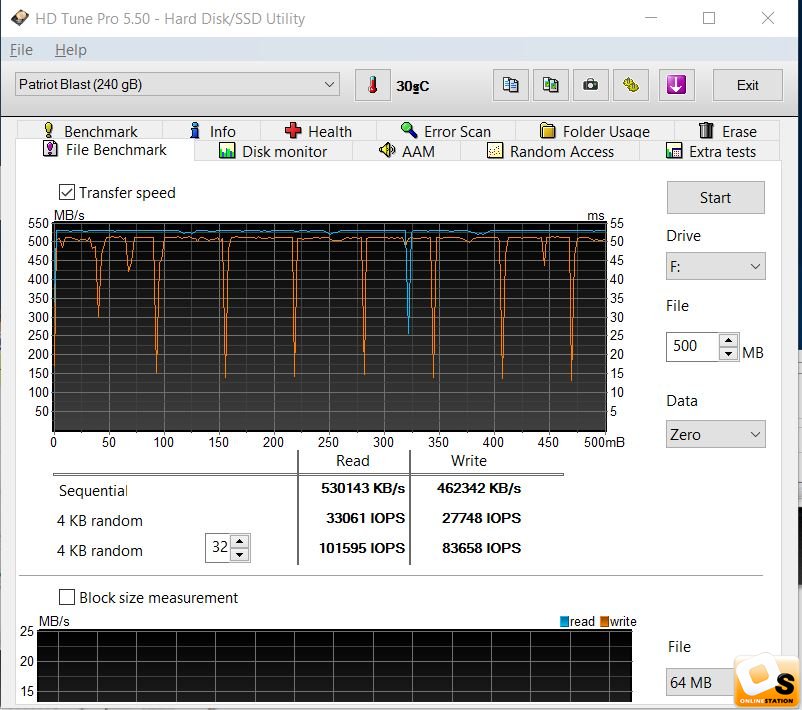Image resolution: width=802 pixels, height=710 pixels.
Task: Switch to the Info tab
Action: click(x=212, y=131)
